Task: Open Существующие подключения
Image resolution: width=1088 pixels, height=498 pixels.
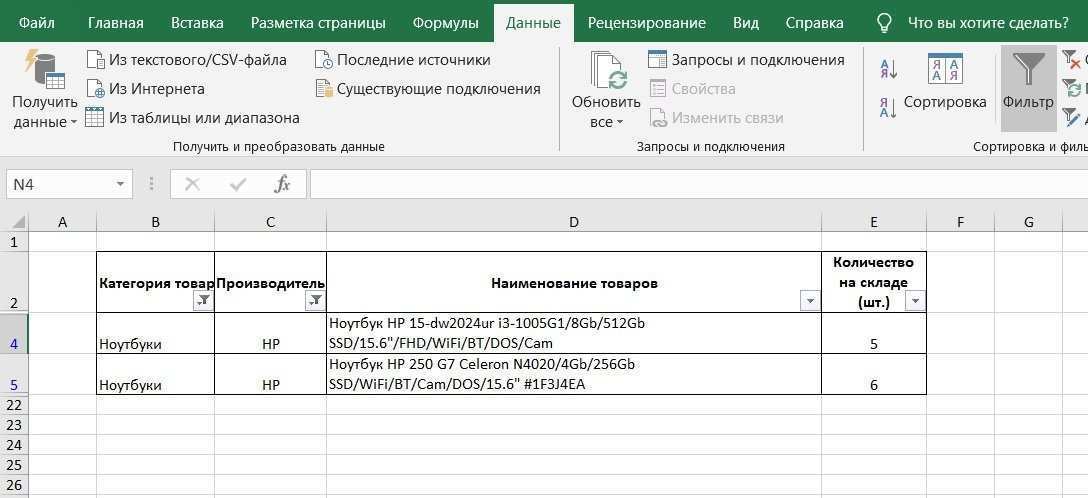Action: click(427, 89)
